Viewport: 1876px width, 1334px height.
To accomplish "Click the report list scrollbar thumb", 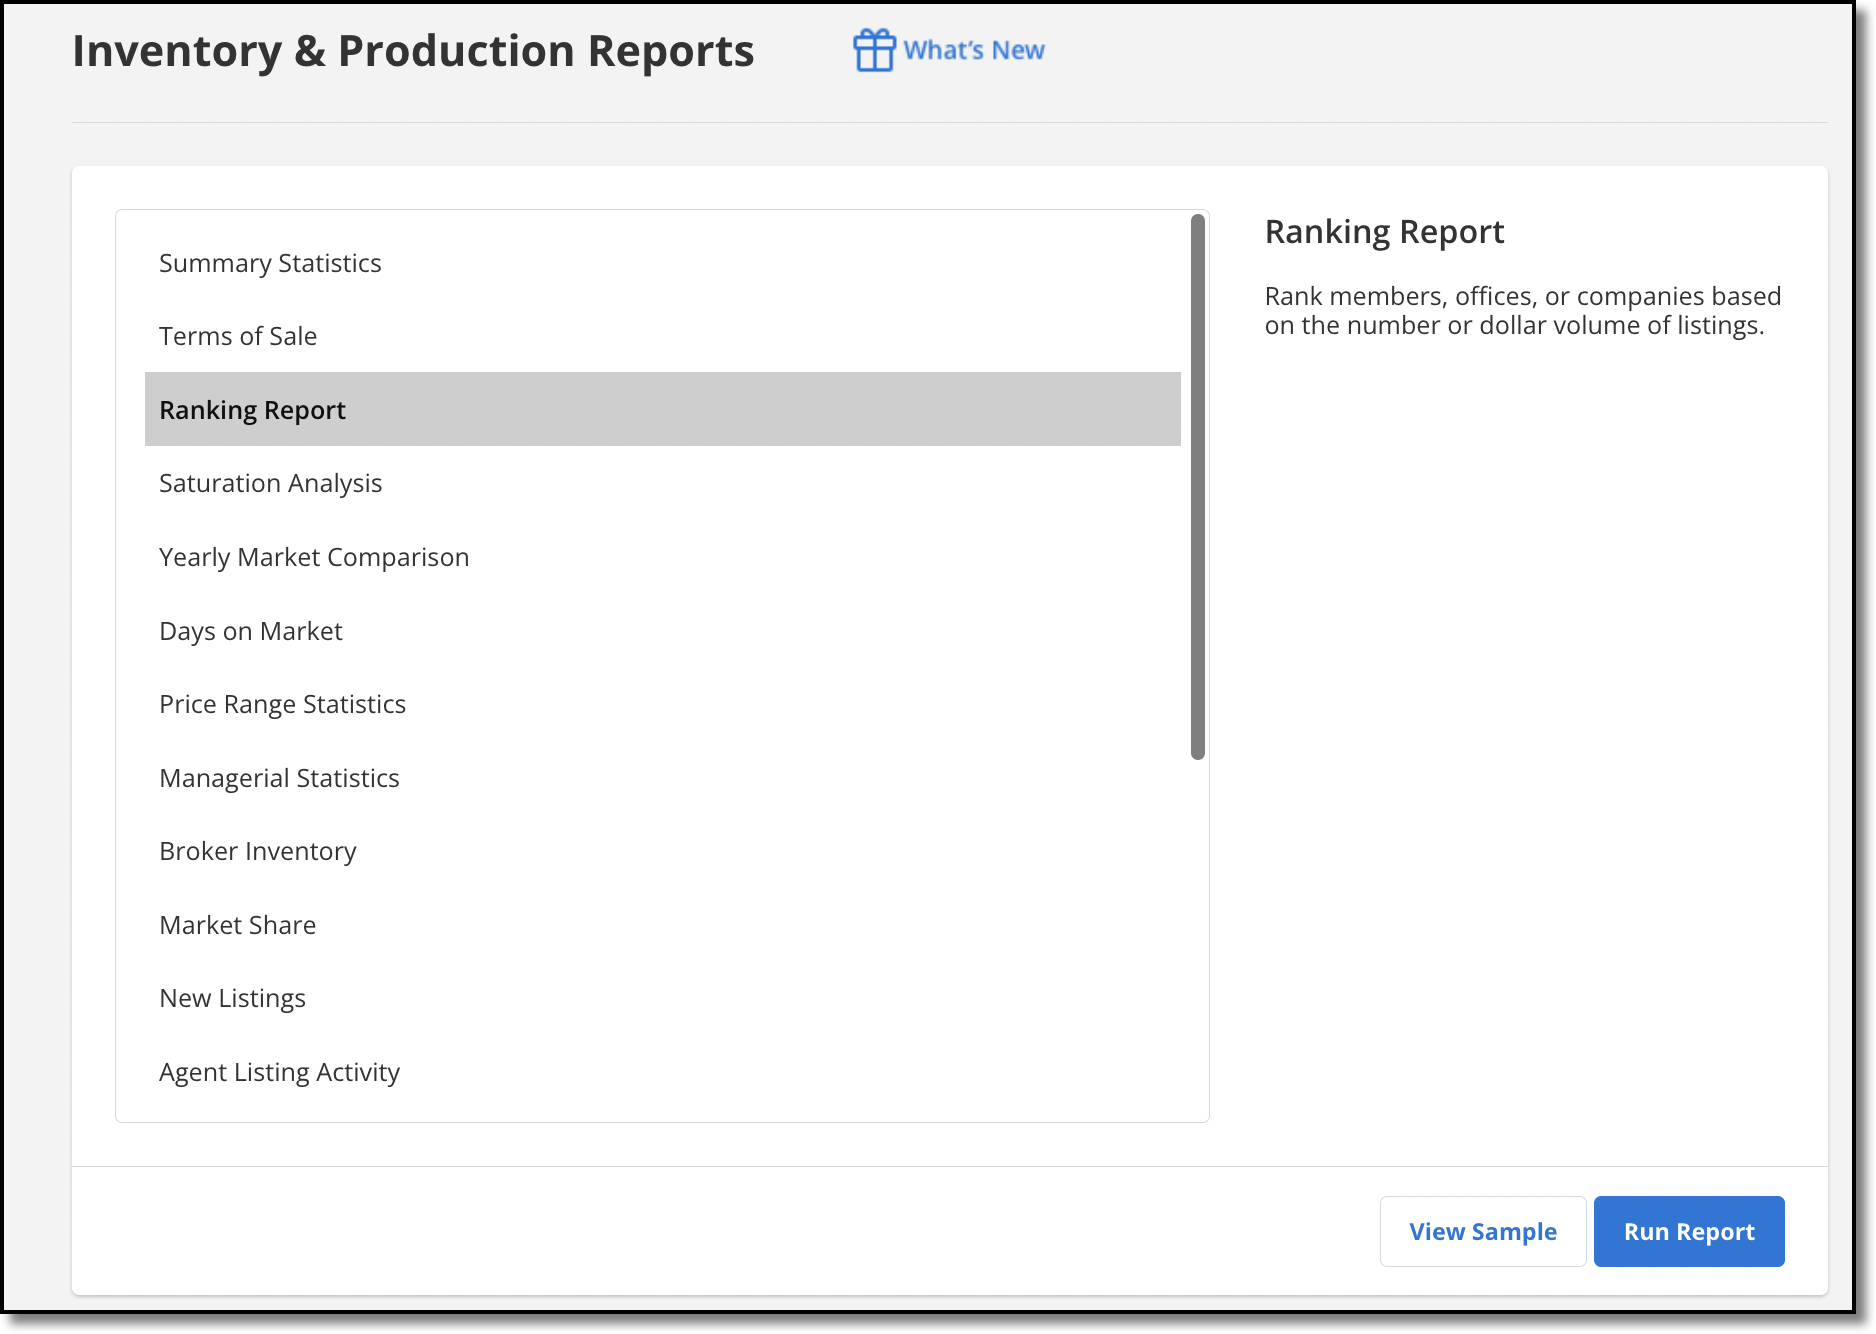I will (1198, 487).
